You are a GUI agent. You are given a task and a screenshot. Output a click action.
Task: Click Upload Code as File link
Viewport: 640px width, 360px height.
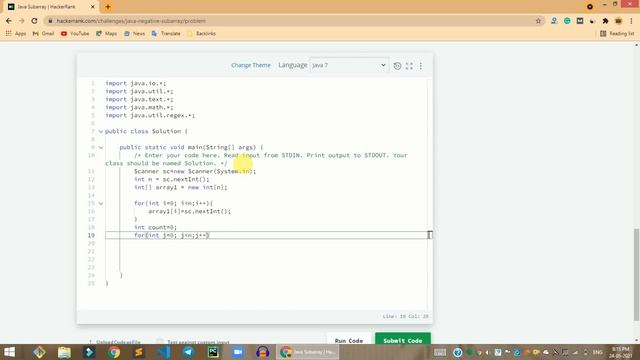pos(118,342)
